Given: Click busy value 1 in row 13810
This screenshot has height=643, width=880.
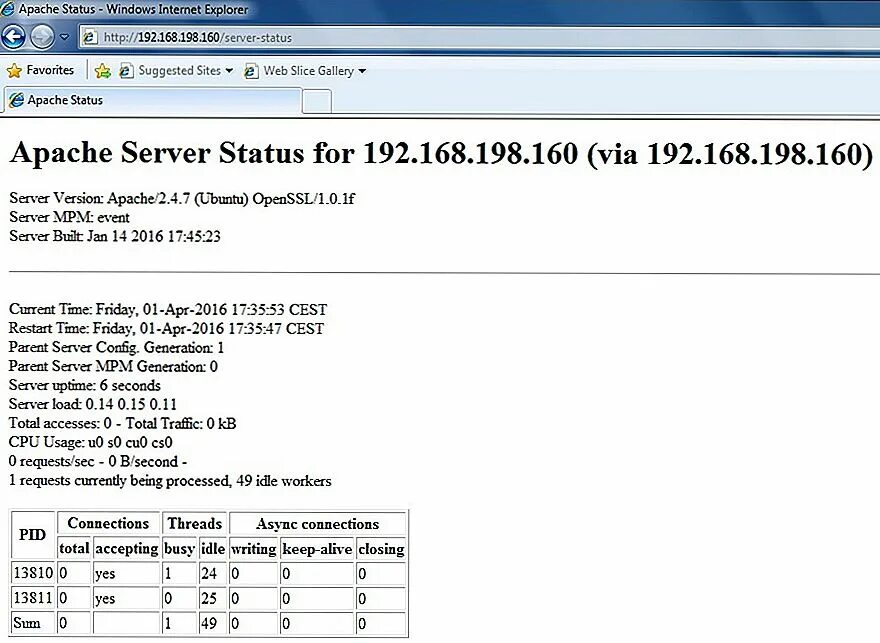Looking at the screenshot, I should [x=179, y=573].
